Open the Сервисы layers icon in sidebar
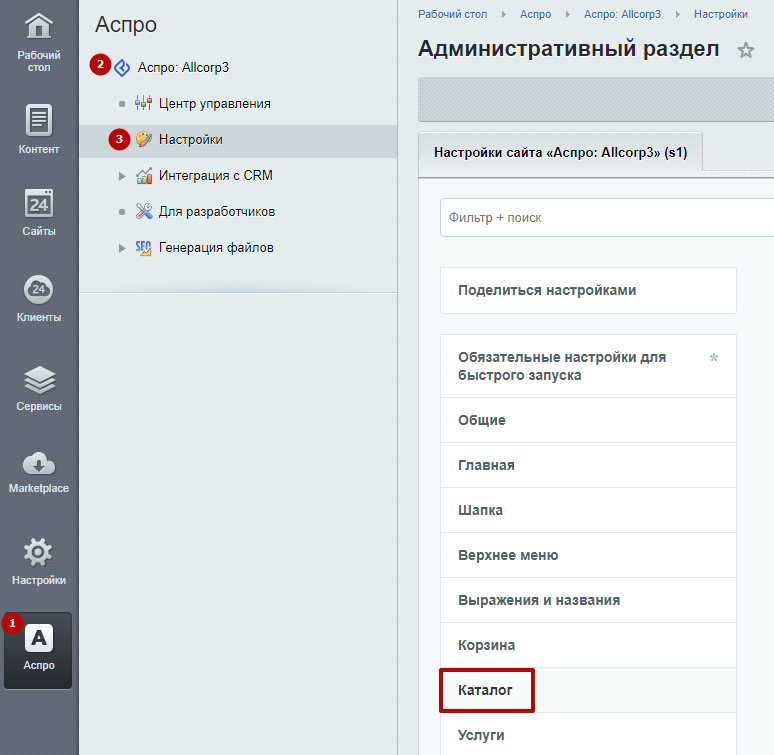774x755 pixels. point(39,380)
